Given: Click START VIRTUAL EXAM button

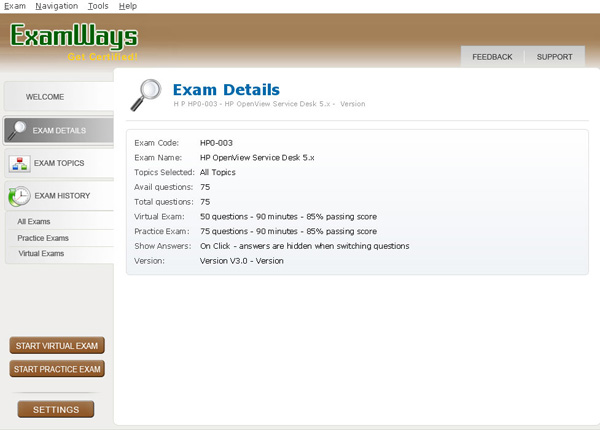Looking at the screenshot, I should pyautogui.click(x=57, y=346).
